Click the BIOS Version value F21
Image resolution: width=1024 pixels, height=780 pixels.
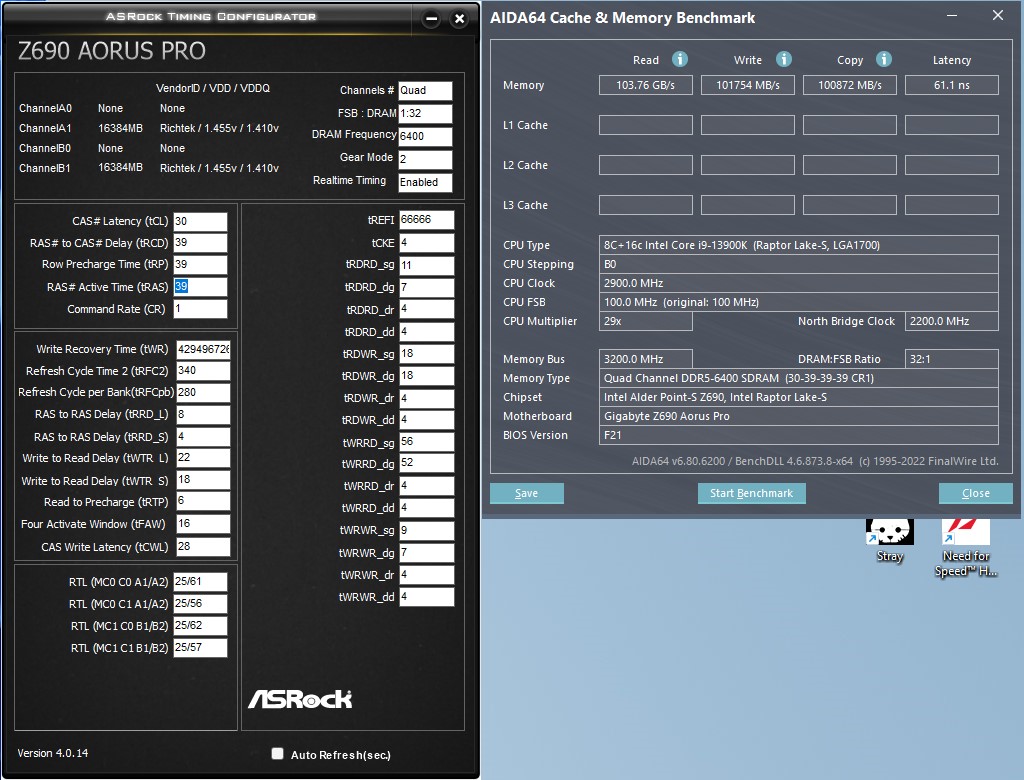pos(799,435)
